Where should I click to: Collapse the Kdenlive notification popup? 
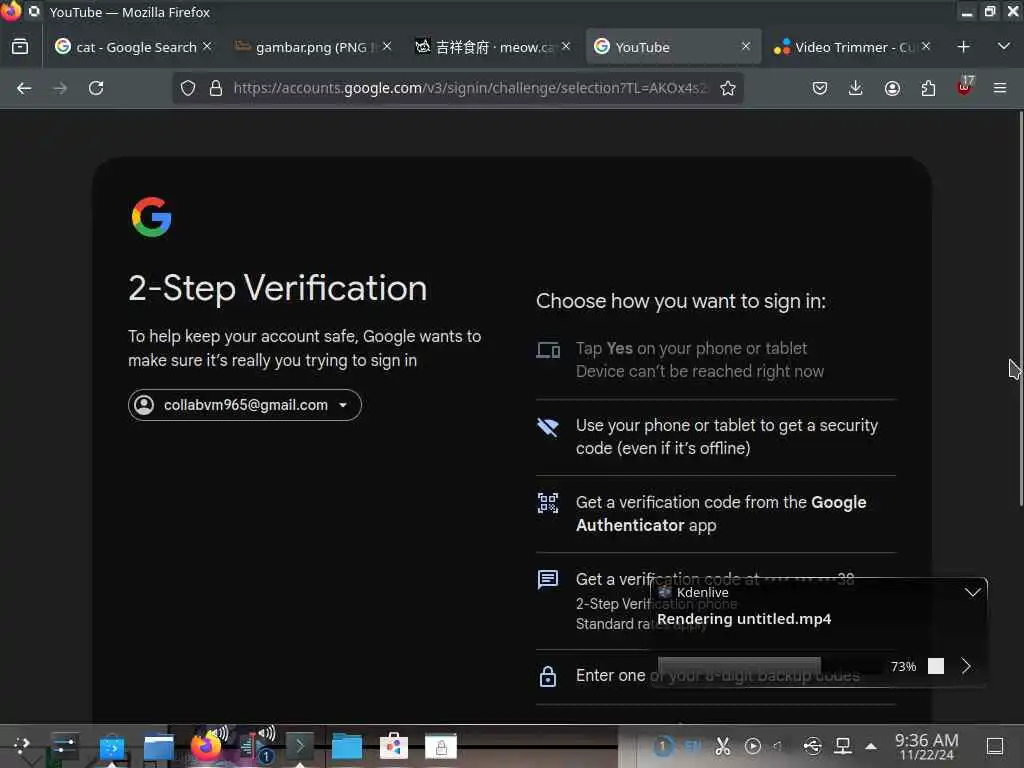click(972, 592)
